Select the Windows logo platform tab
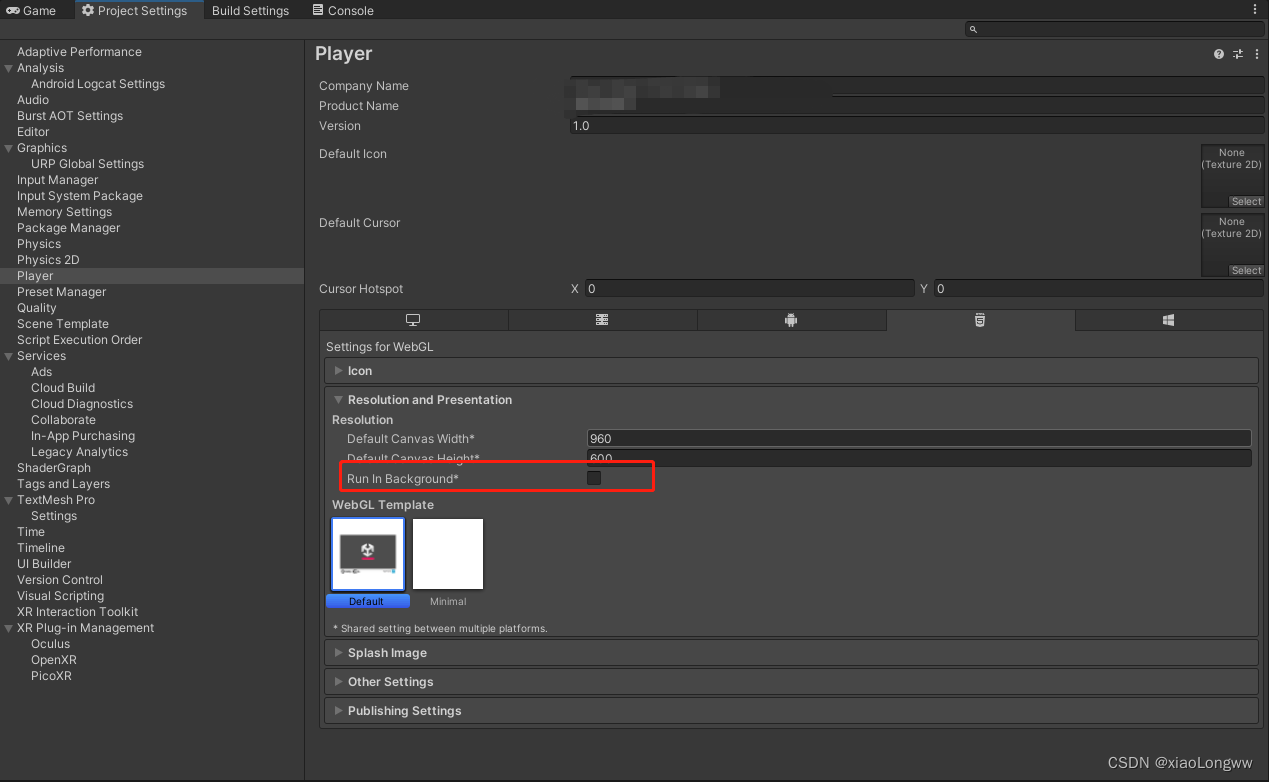 point(1168,320)
